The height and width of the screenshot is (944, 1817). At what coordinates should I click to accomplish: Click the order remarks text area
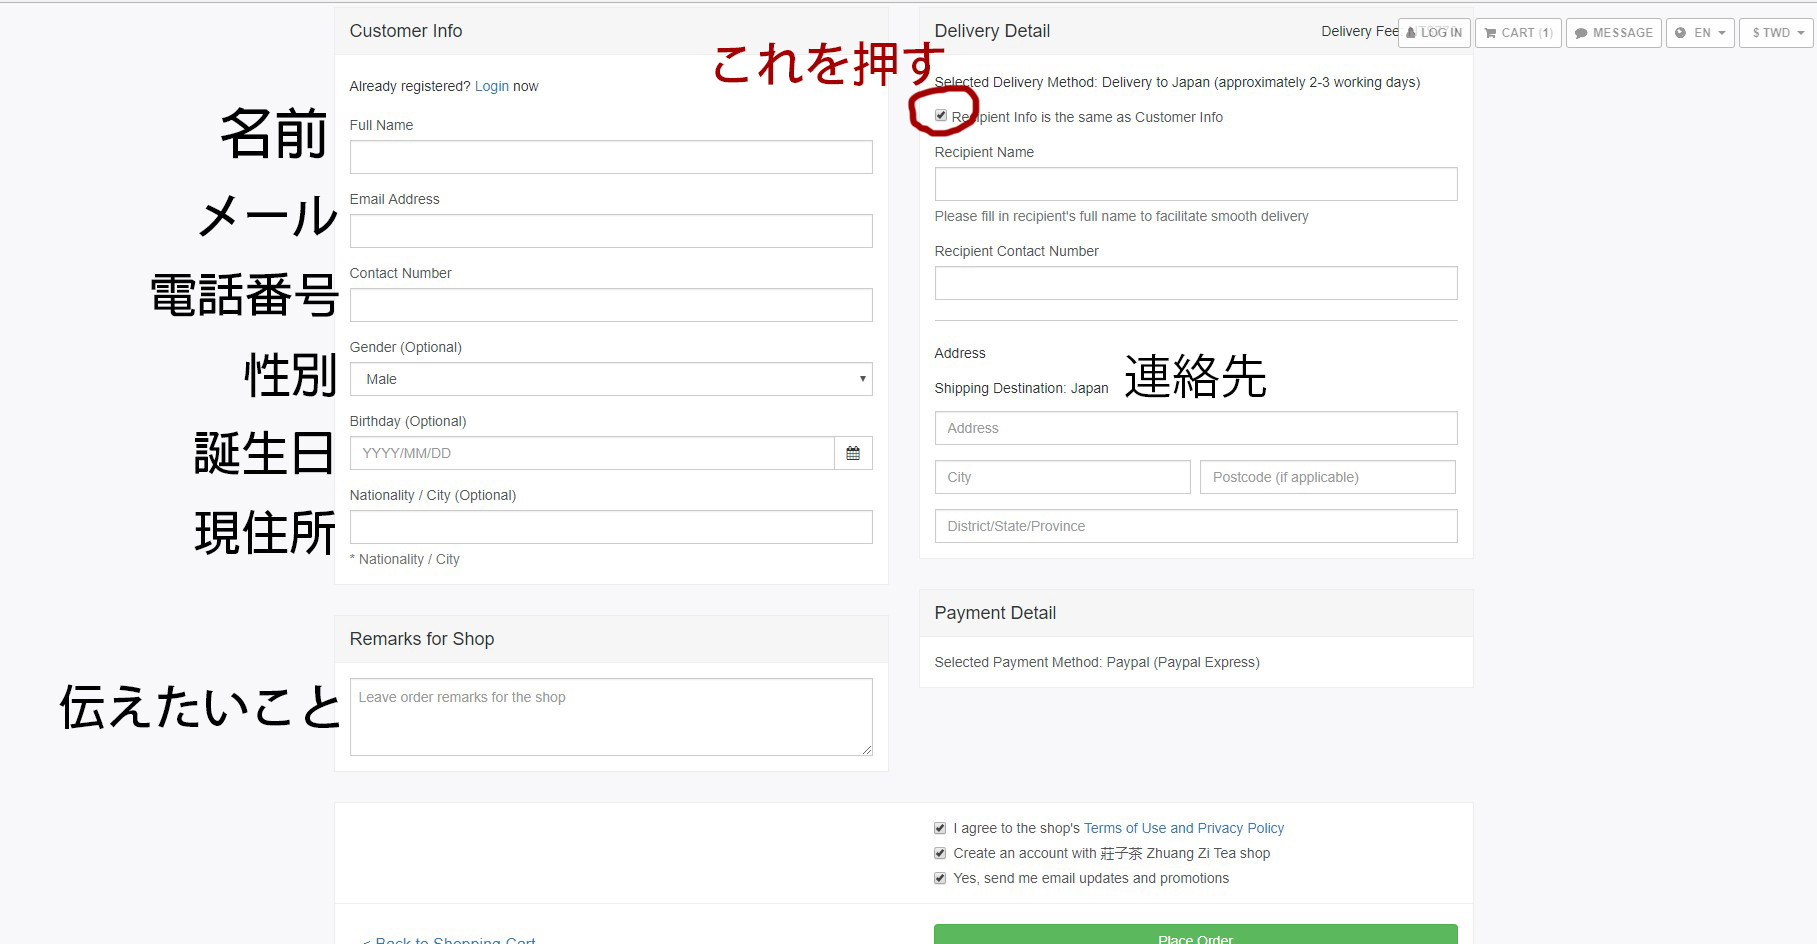pos(610,716)
